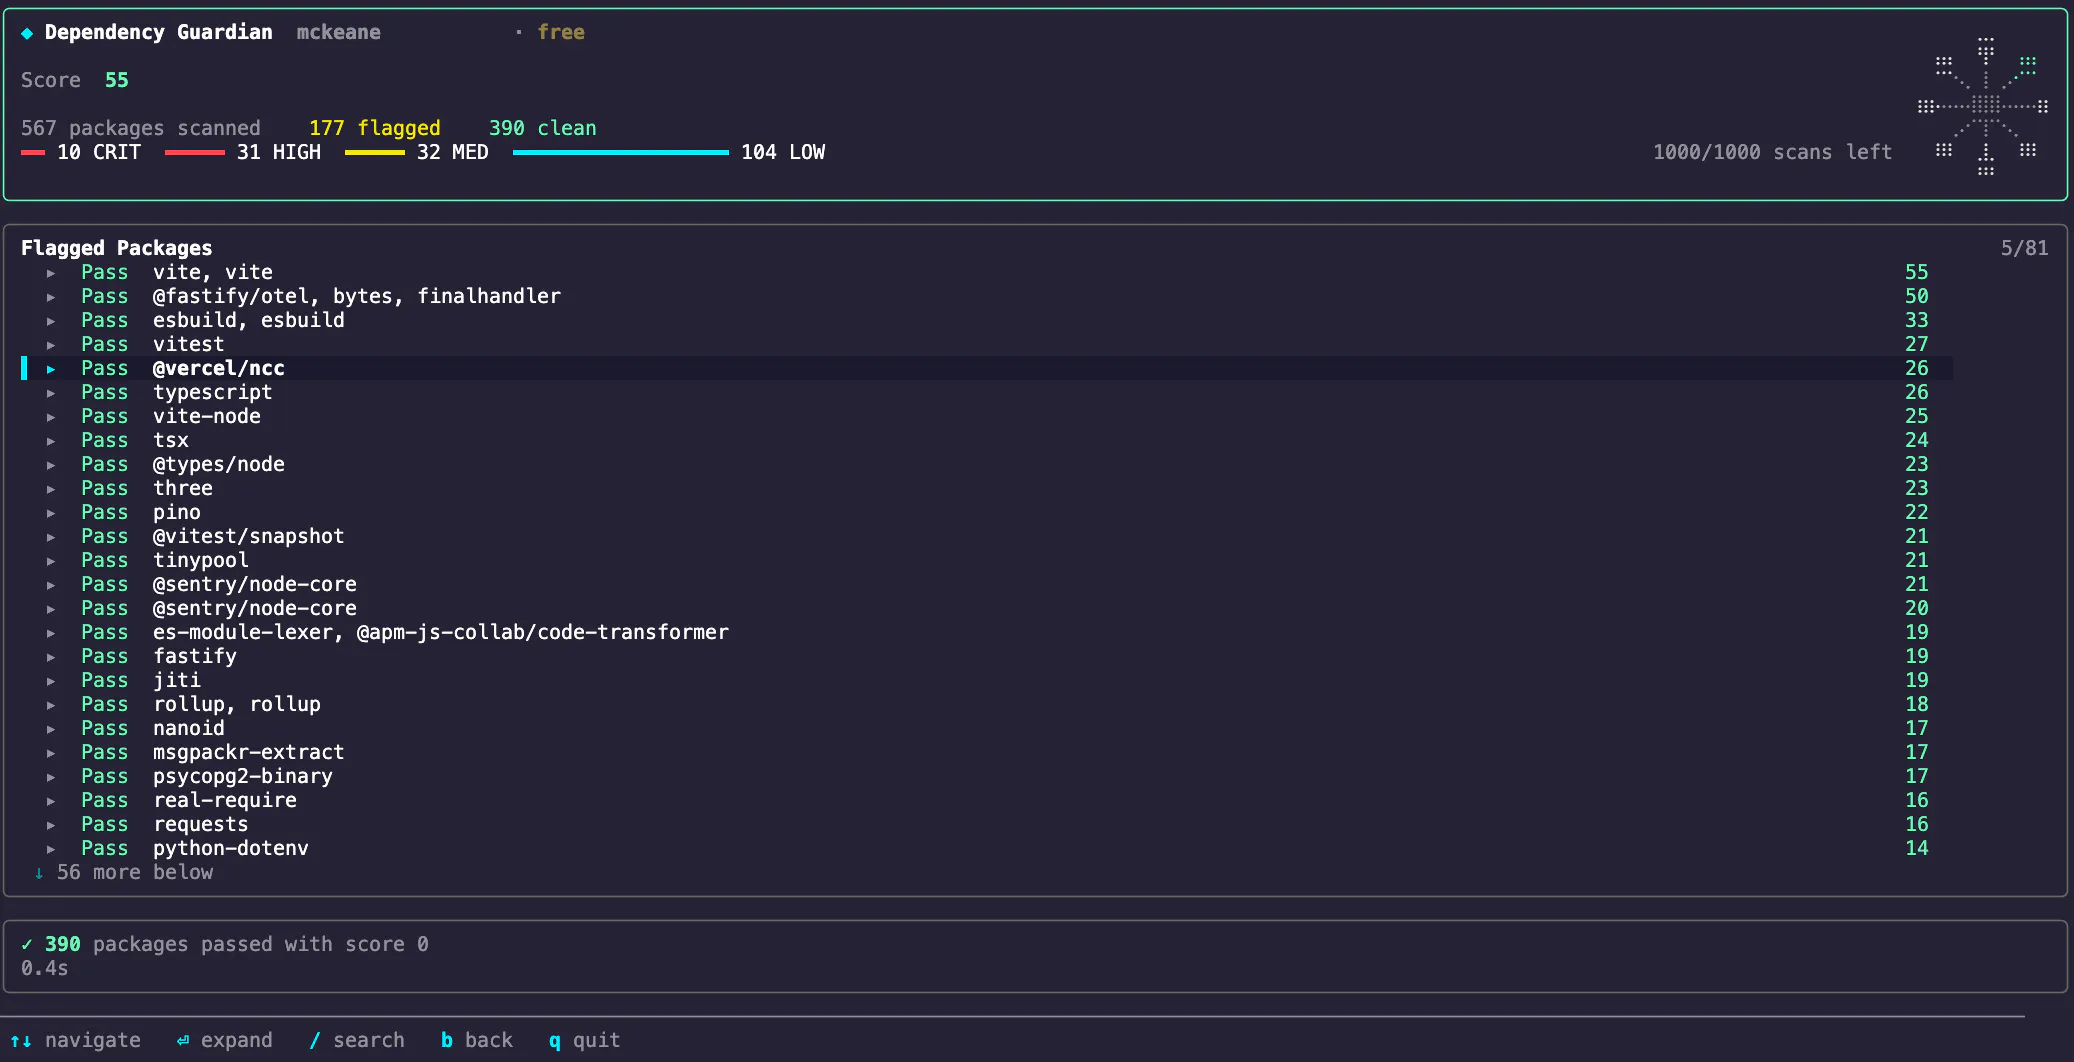Click the expand return-key icon
This screenshot has height=1062, width=2074.
click(x=183, y=1041)
